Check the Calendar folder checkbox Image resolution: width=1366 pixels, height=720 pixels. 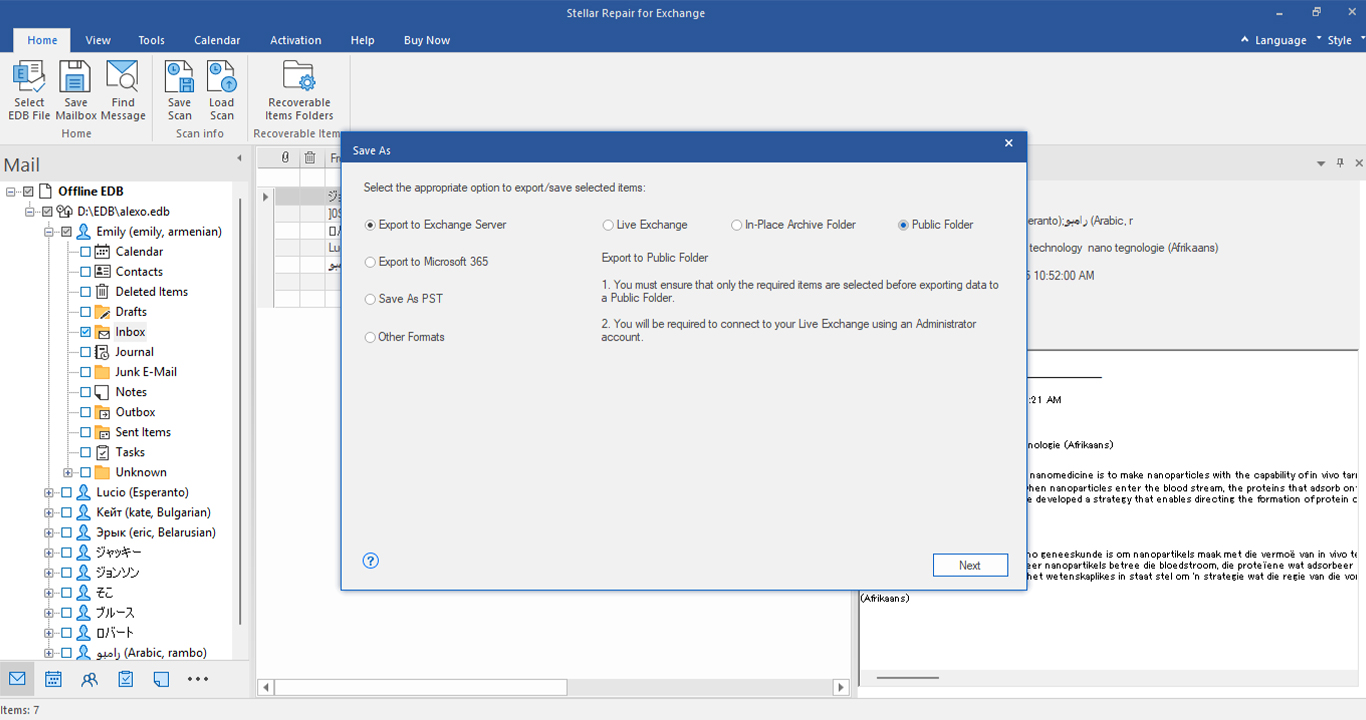pos(86,252)
